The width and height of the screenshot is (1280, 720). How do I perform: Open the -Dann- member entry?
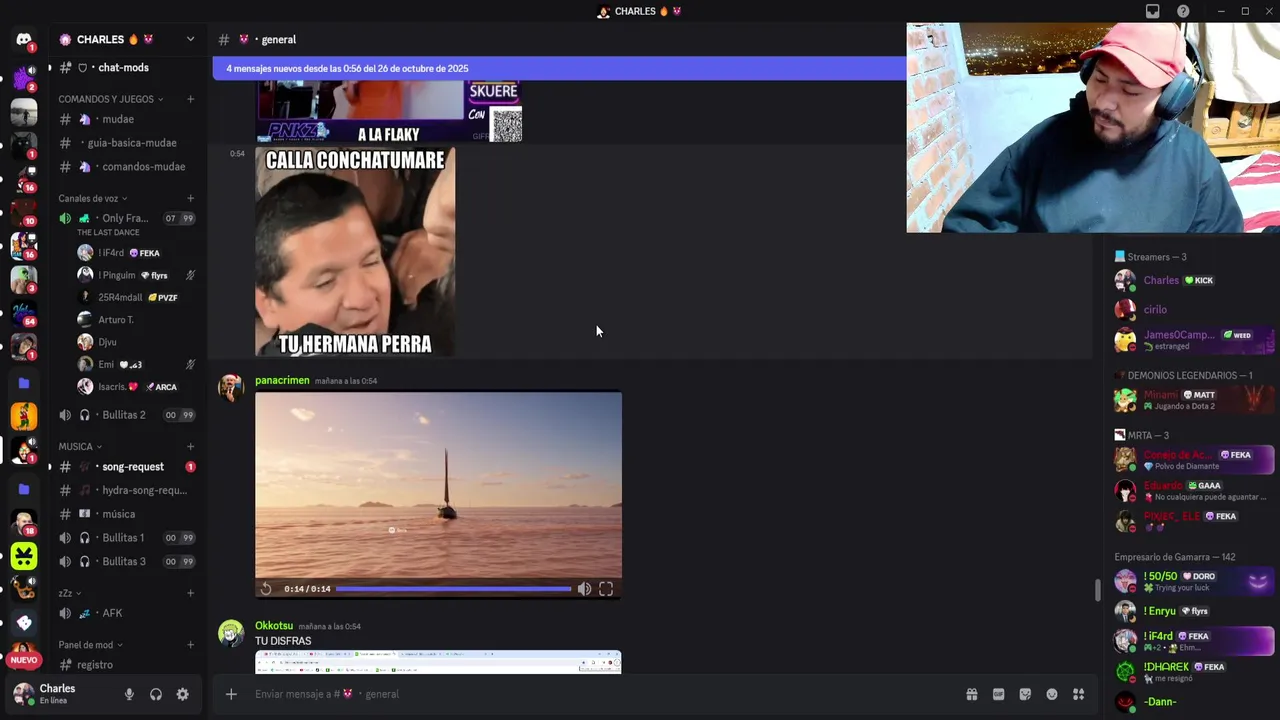pos(1194,702)
